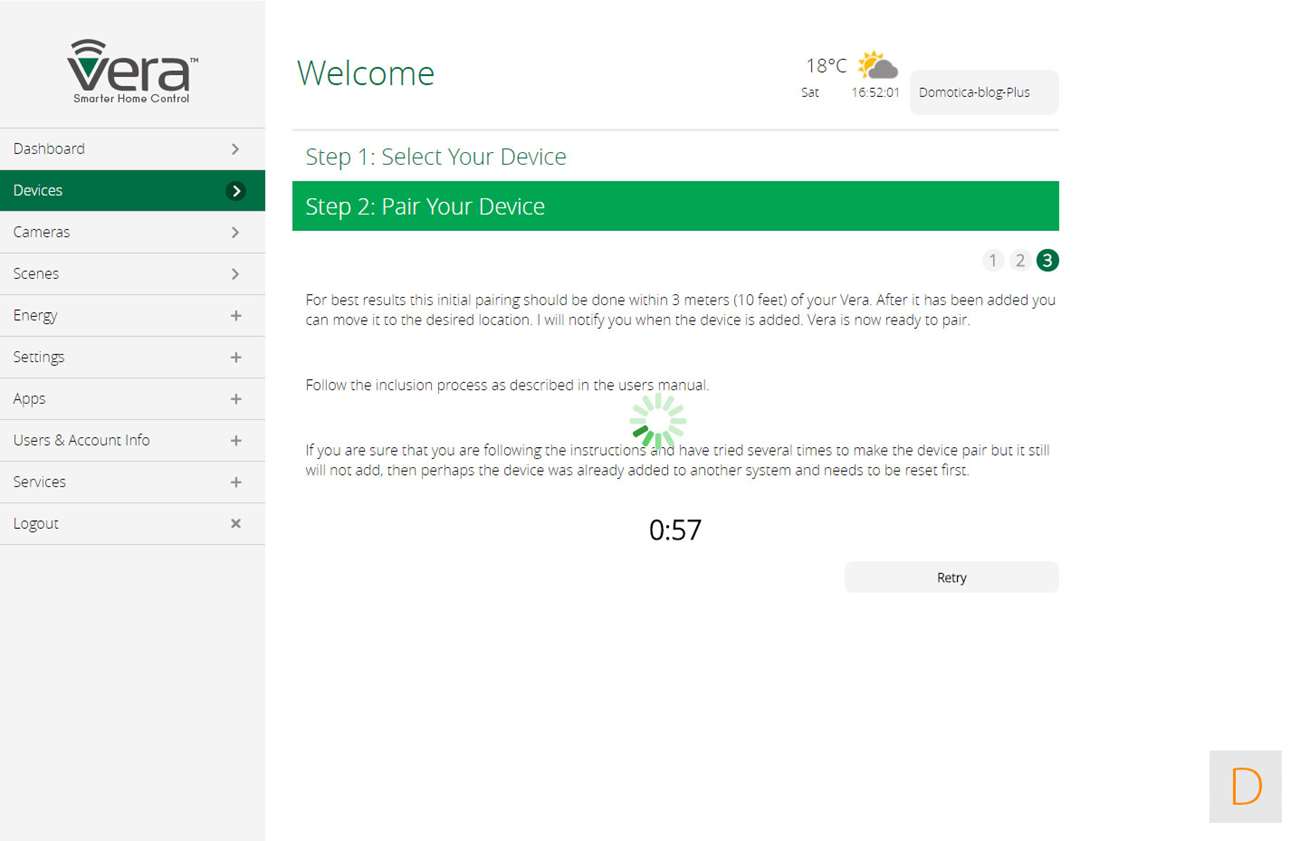1300x841 pixels.
Task: Open the Dashboard menu item
Action: click(49, 149)
